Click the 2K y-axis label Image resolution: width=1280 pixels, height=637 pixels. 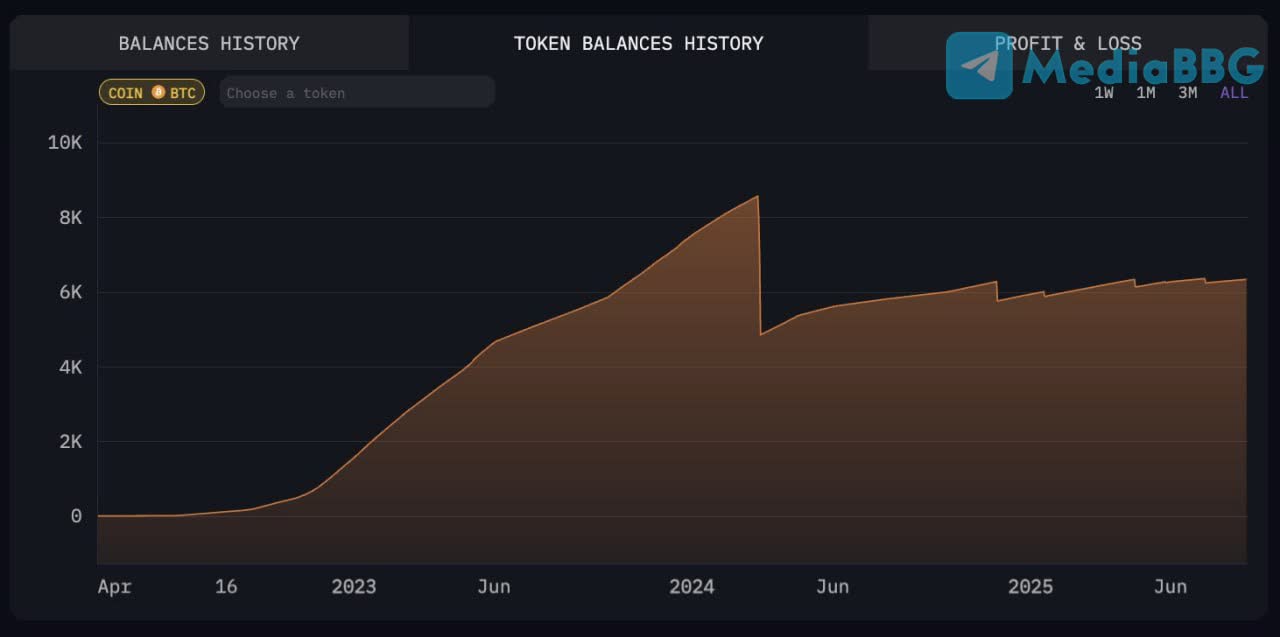tap(70, 441)
